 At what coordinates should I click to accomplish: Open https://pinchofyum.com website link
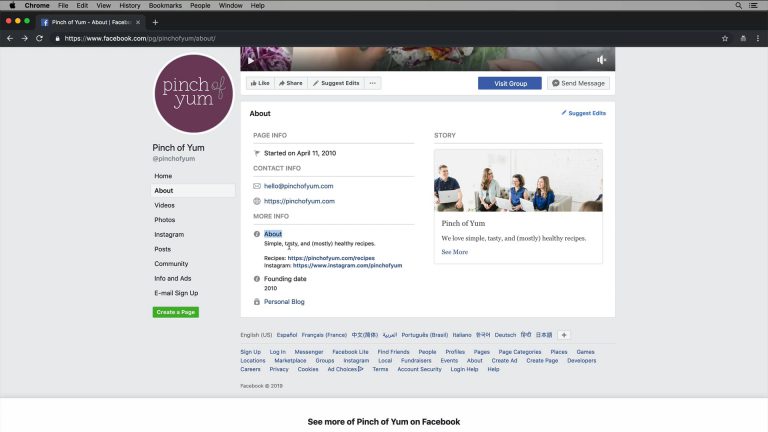(299, 201)
